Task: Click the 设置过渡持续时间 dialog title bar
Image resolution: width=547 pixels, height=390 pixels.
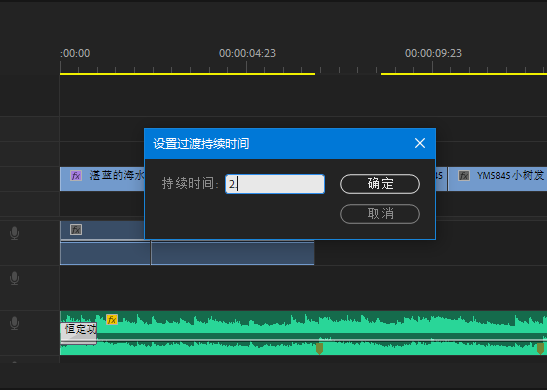Action: 290,143
